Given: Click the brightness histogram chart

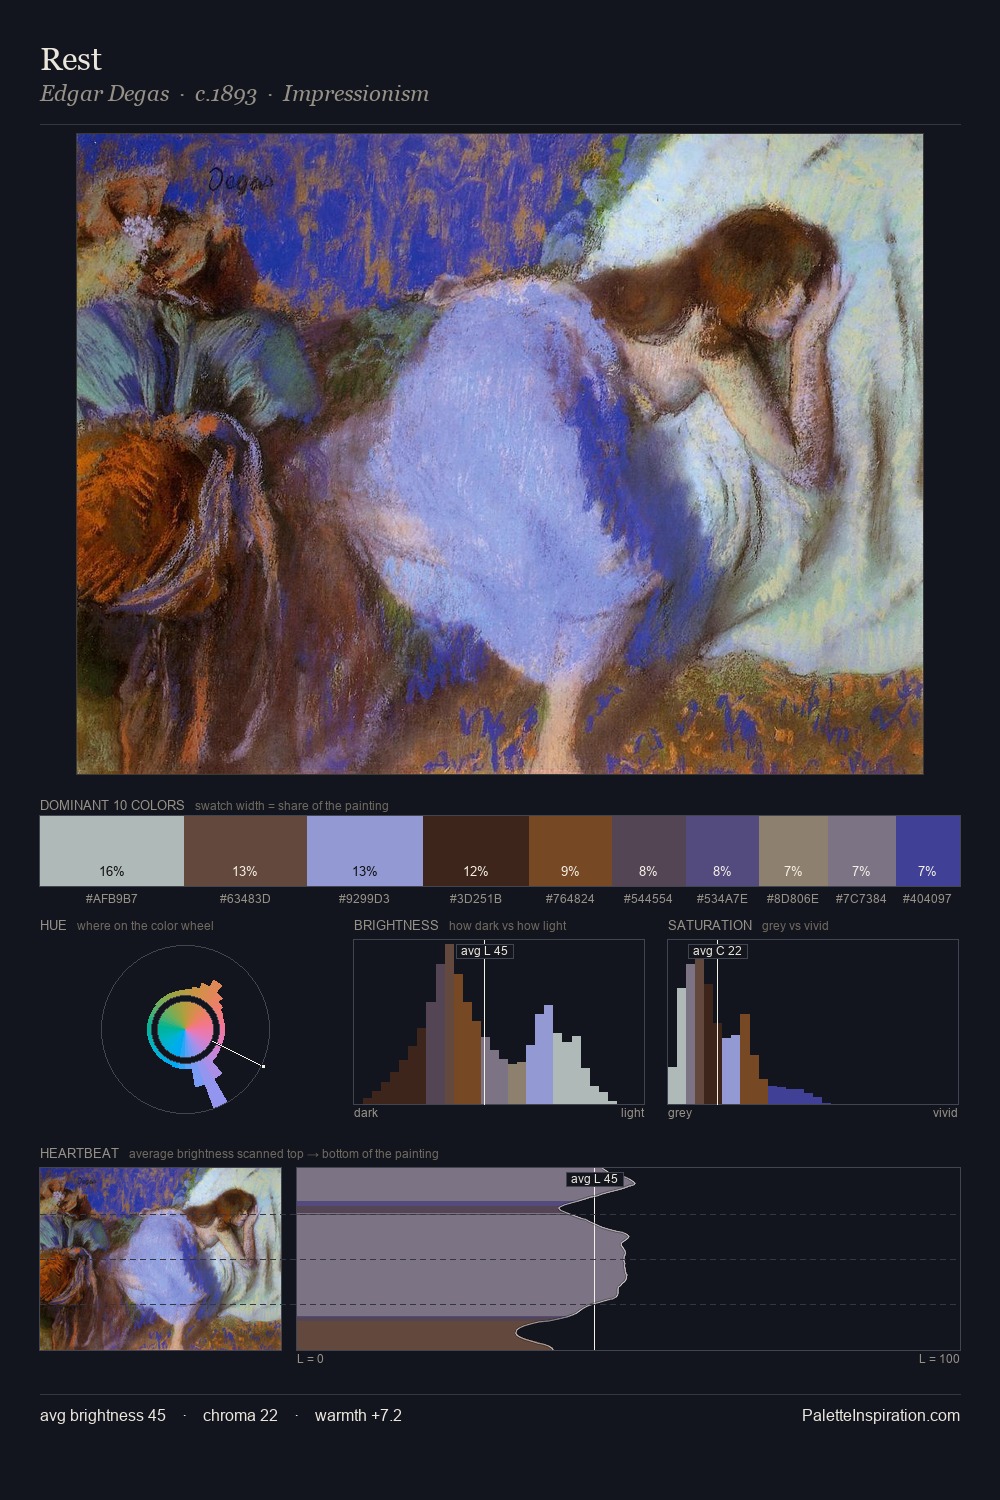Looking at the screenshot, I should pos(499,1022).
